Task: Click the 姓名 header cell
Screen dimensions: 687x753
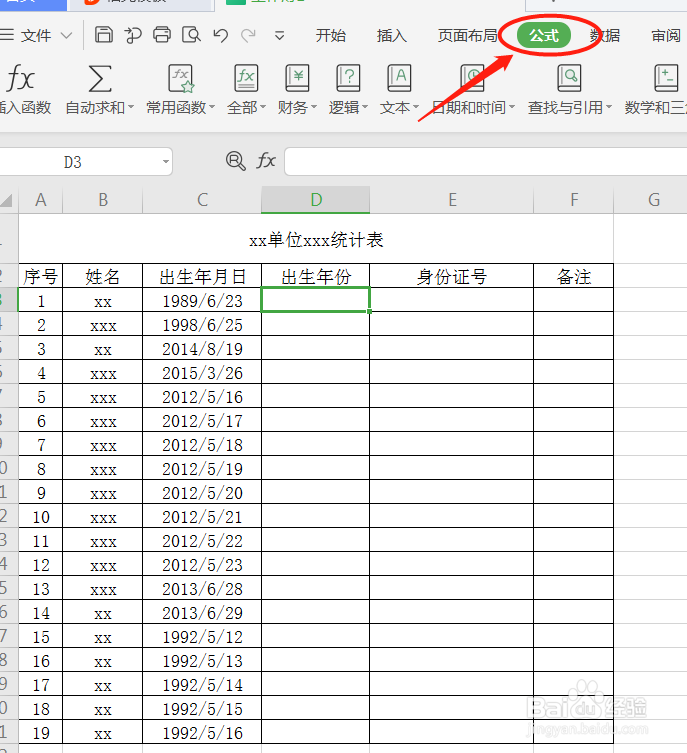Action: pyautogui.click(x=103, y=276)
